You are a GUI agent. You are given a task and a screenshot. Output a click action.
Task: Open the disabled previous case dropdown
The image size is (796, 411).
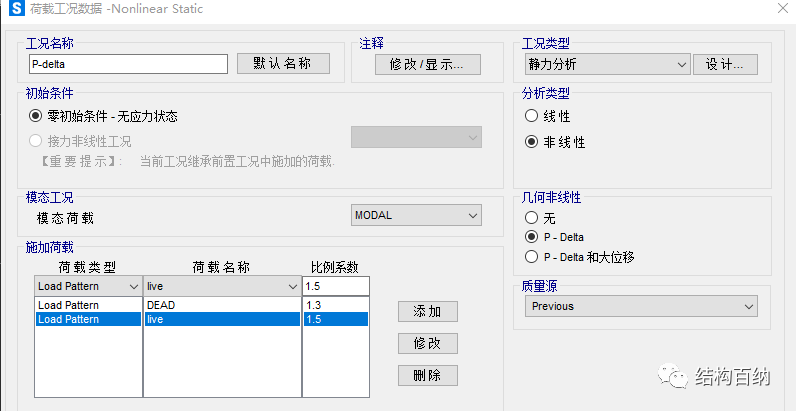(416, 138)
